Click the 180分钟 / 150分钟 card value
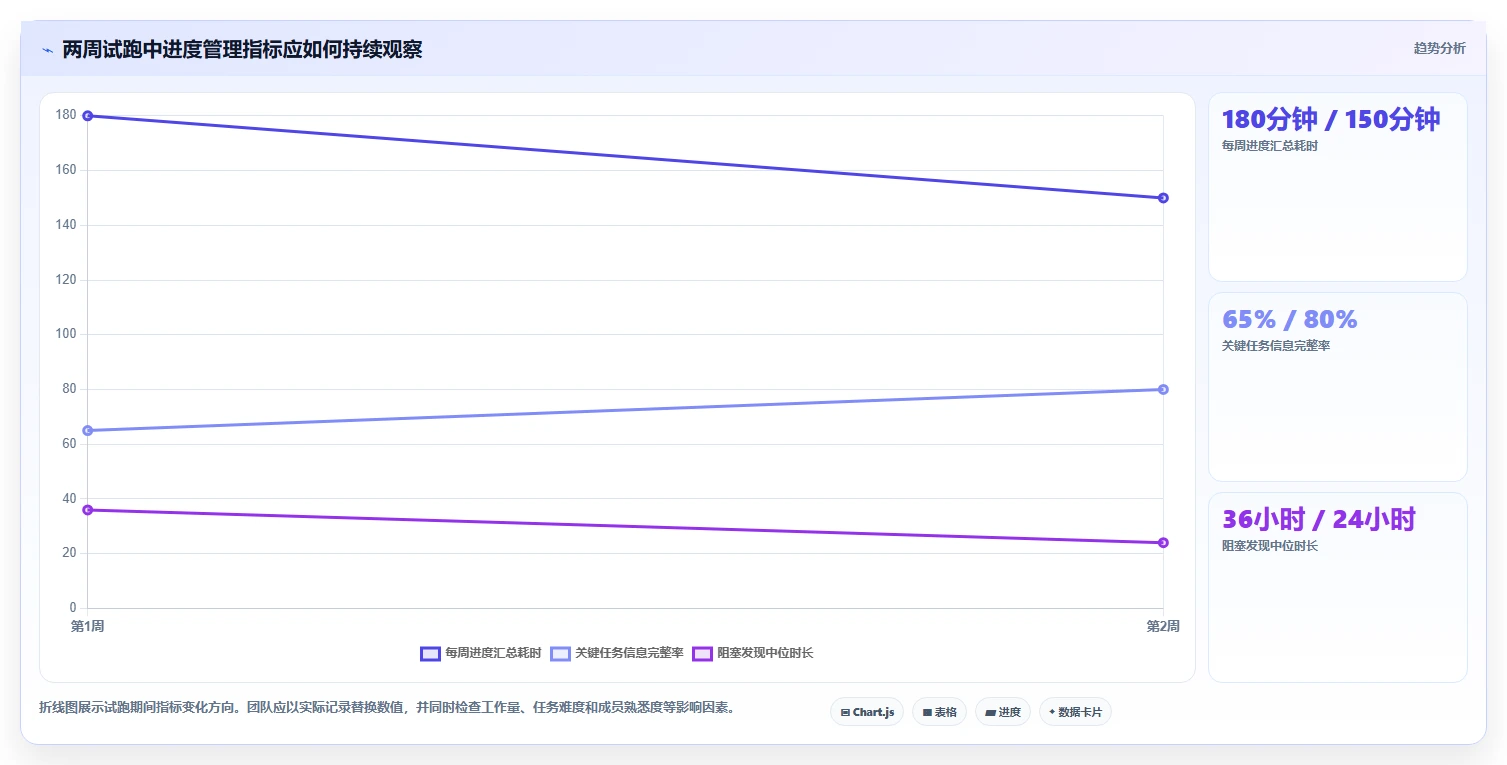Image resolution: width=1507 pixels, height=765 pixels. [1331, 120]
